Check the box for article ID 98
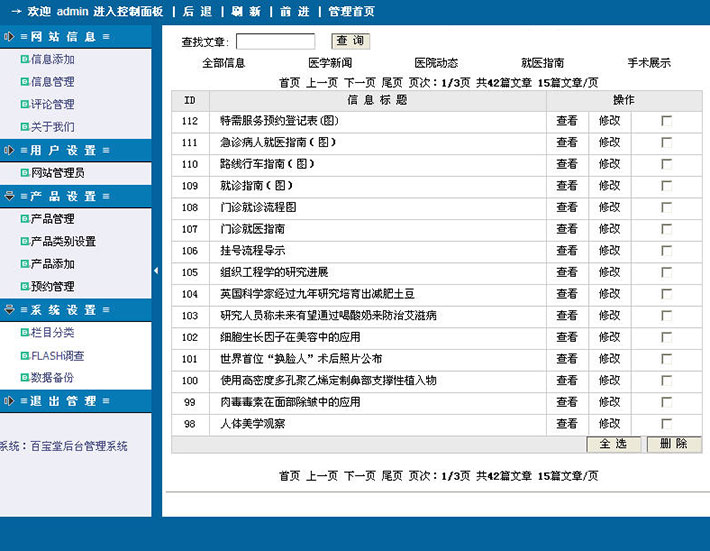The height and width of the screenshot is (551, 710). point(666,424)
